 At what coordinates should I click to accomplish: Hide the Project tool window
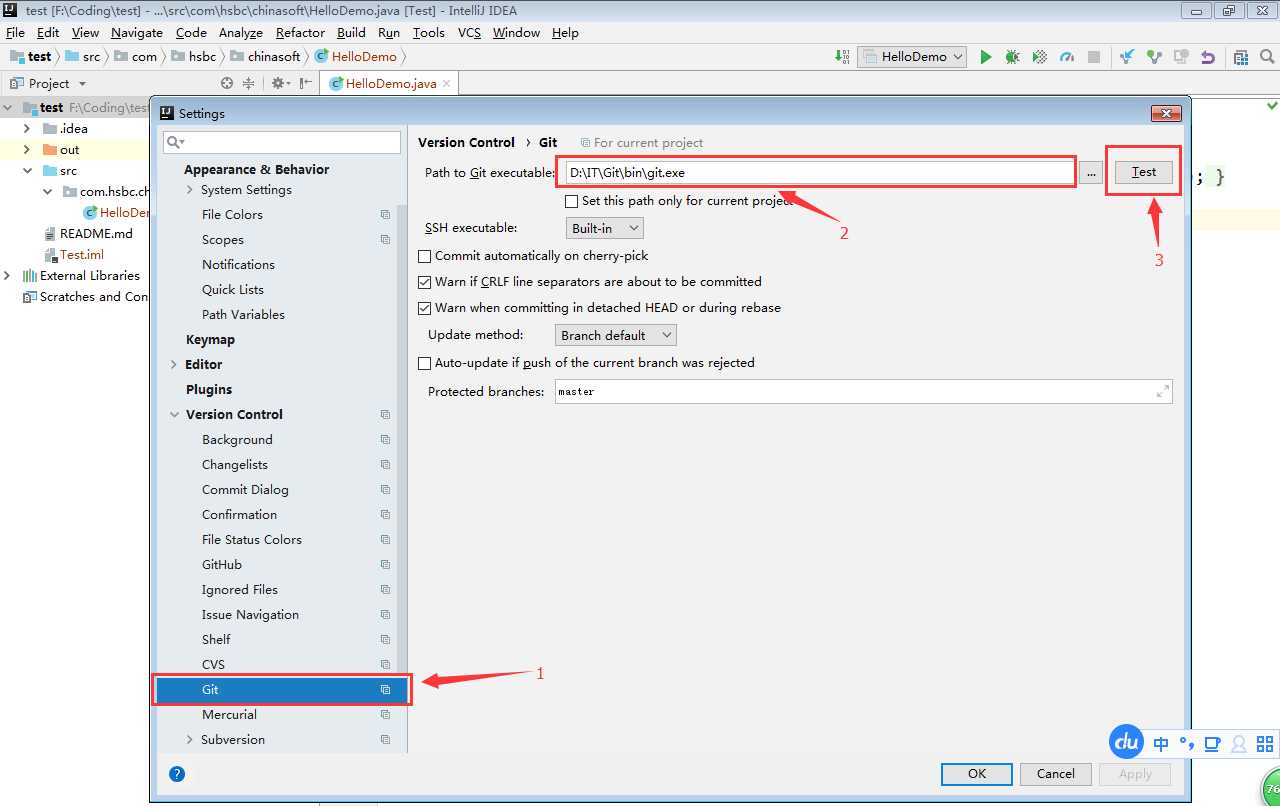(x=306, y=84)
